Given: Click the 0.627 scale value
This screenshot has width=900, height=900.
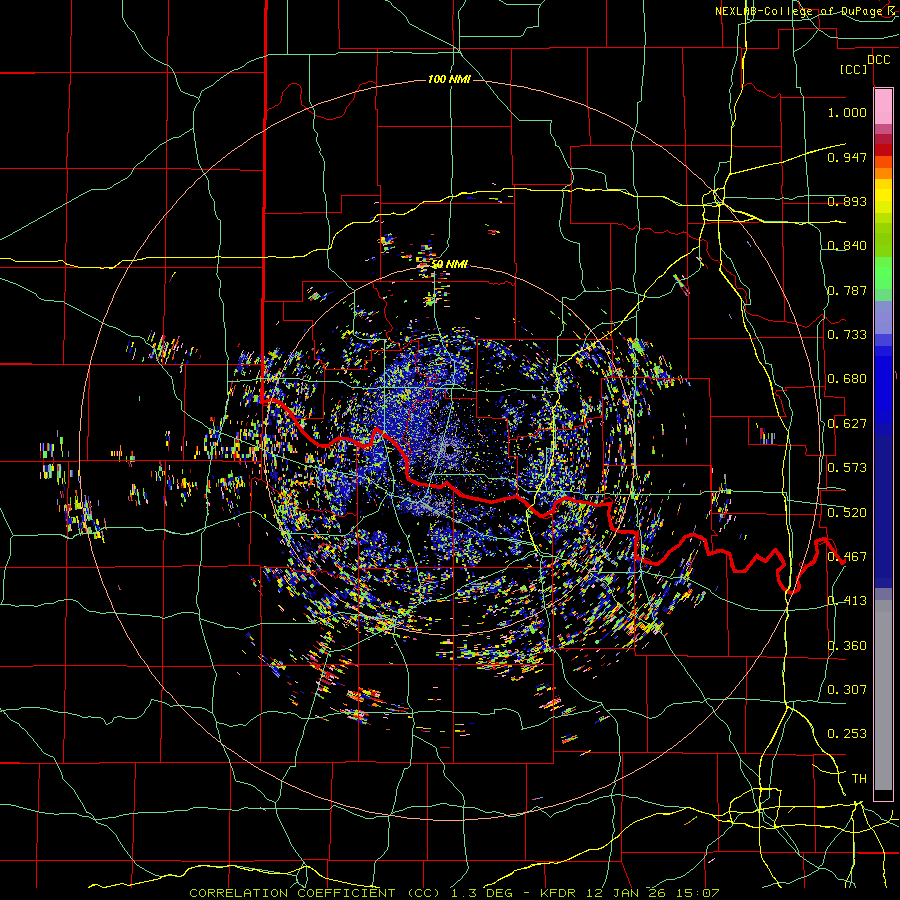Looking at the screenshot, I should click(x=847, y=424).
